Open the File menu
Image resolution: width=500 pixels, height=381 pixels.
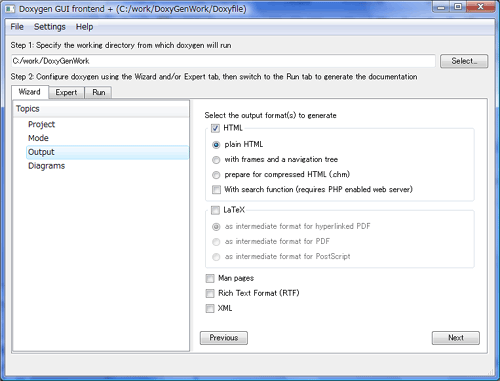(x=17, y=27)
